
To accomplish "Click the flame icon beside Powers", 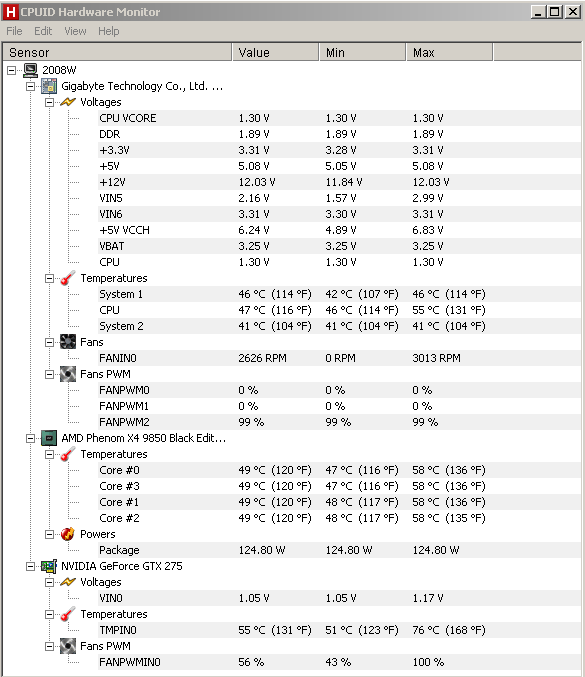I will tap(68, 534).
